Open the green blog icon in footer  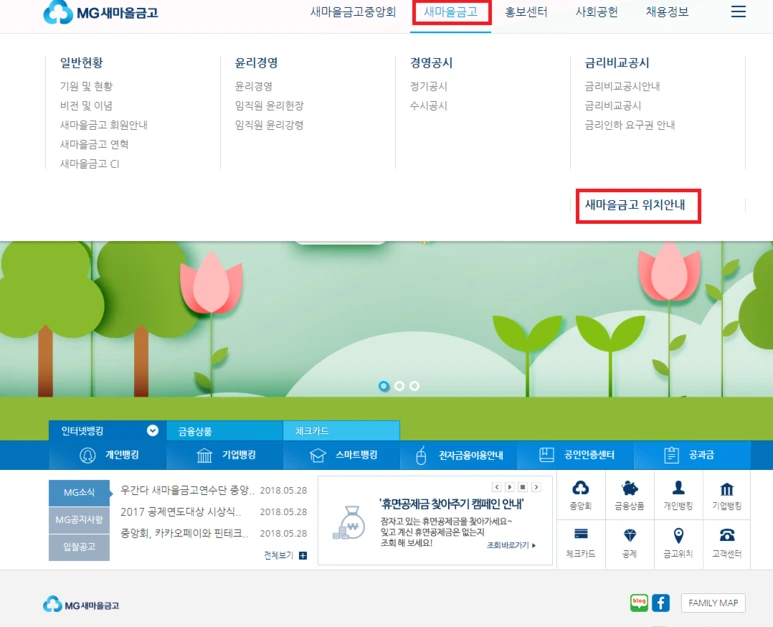pos(639,603)
